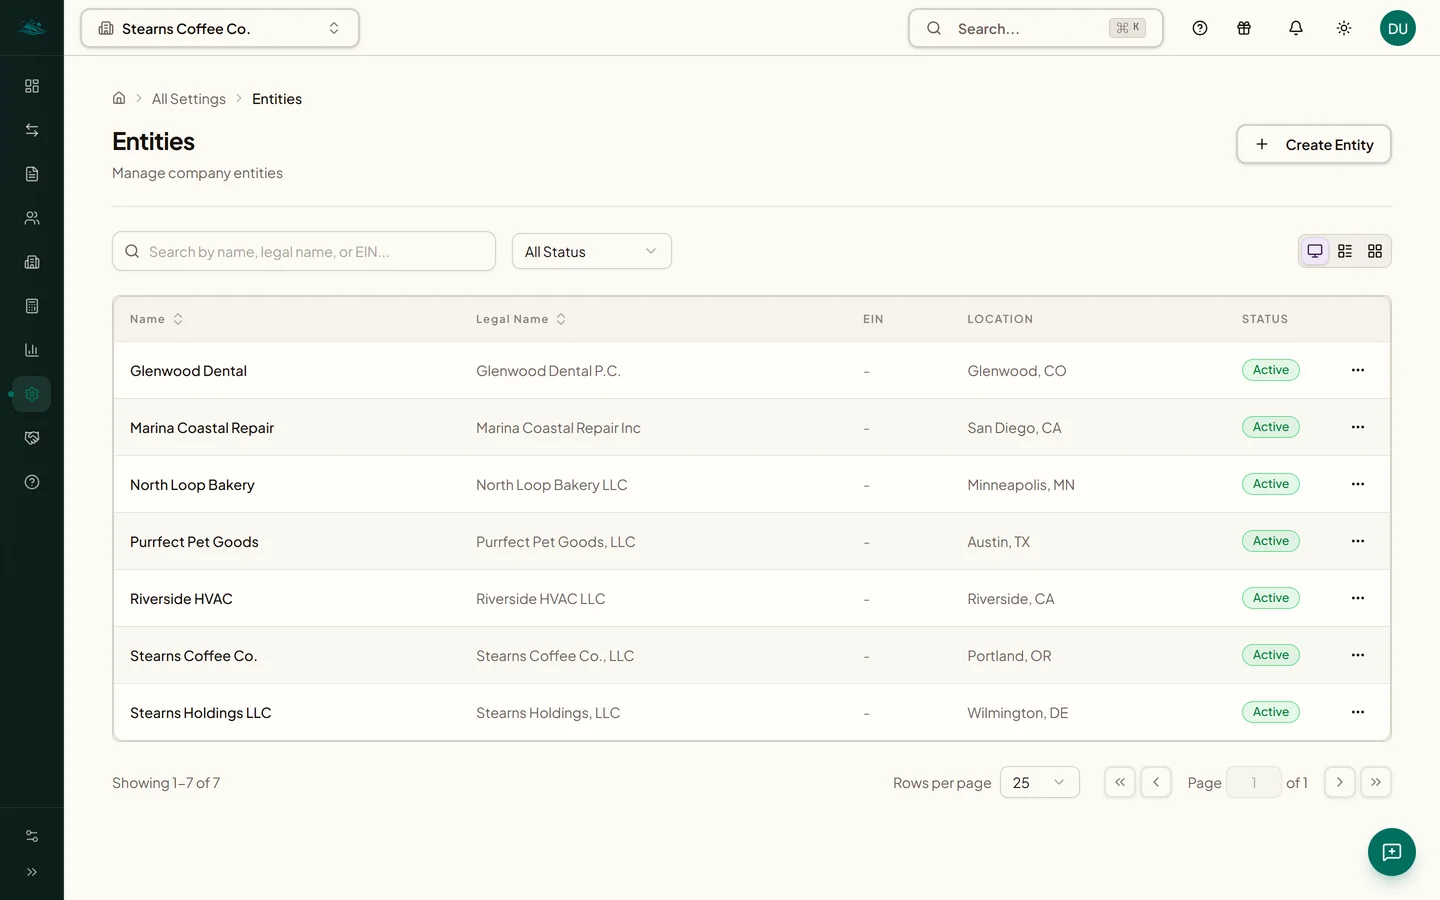The image size is (1440, 900).
Task: Click the Entities breadcrumb
Action: click(277, 98)
